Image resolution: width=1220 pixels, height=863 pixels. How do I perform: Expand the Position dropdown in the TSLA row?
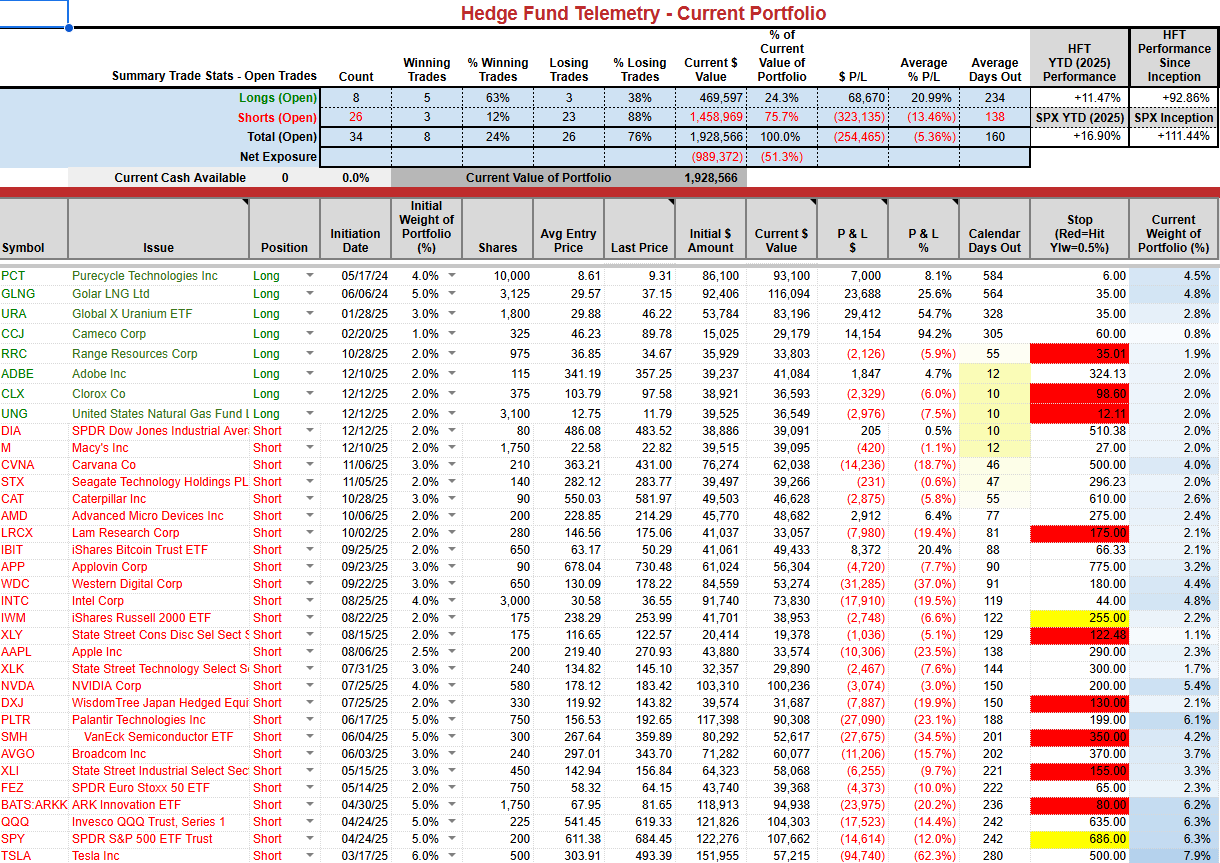point(309,855)
